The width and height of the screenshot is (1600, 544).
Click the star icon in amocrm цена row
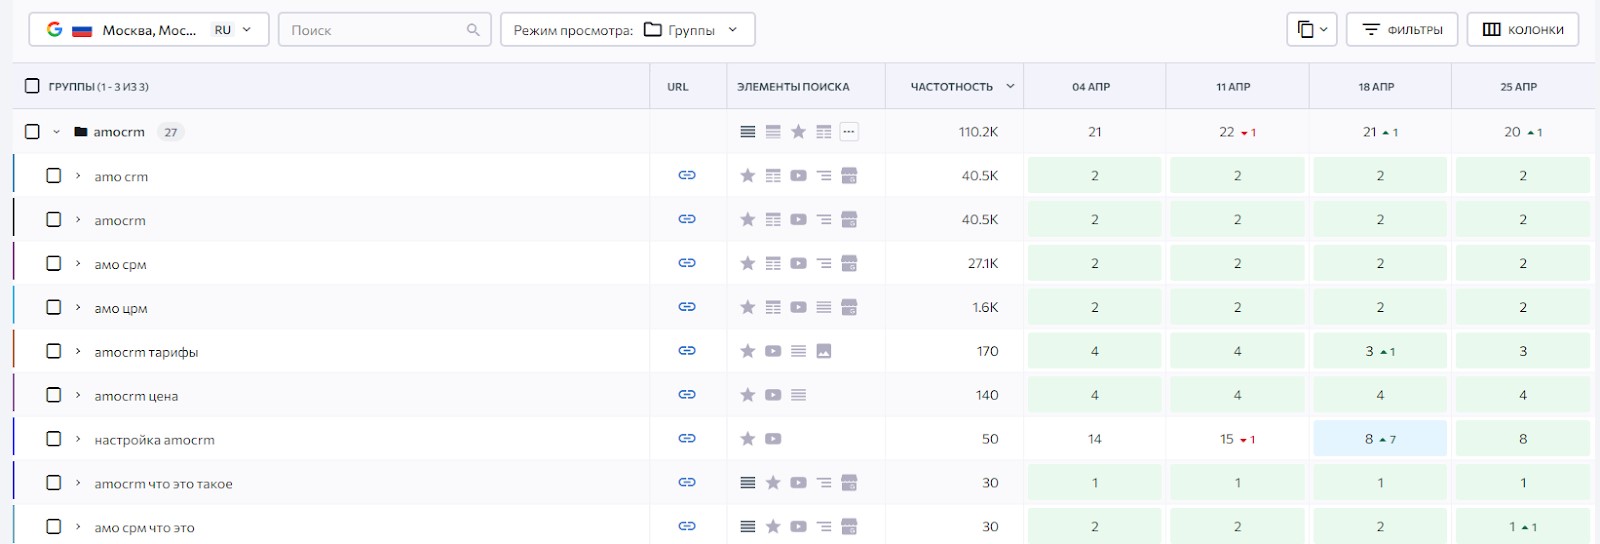[747, 395]
